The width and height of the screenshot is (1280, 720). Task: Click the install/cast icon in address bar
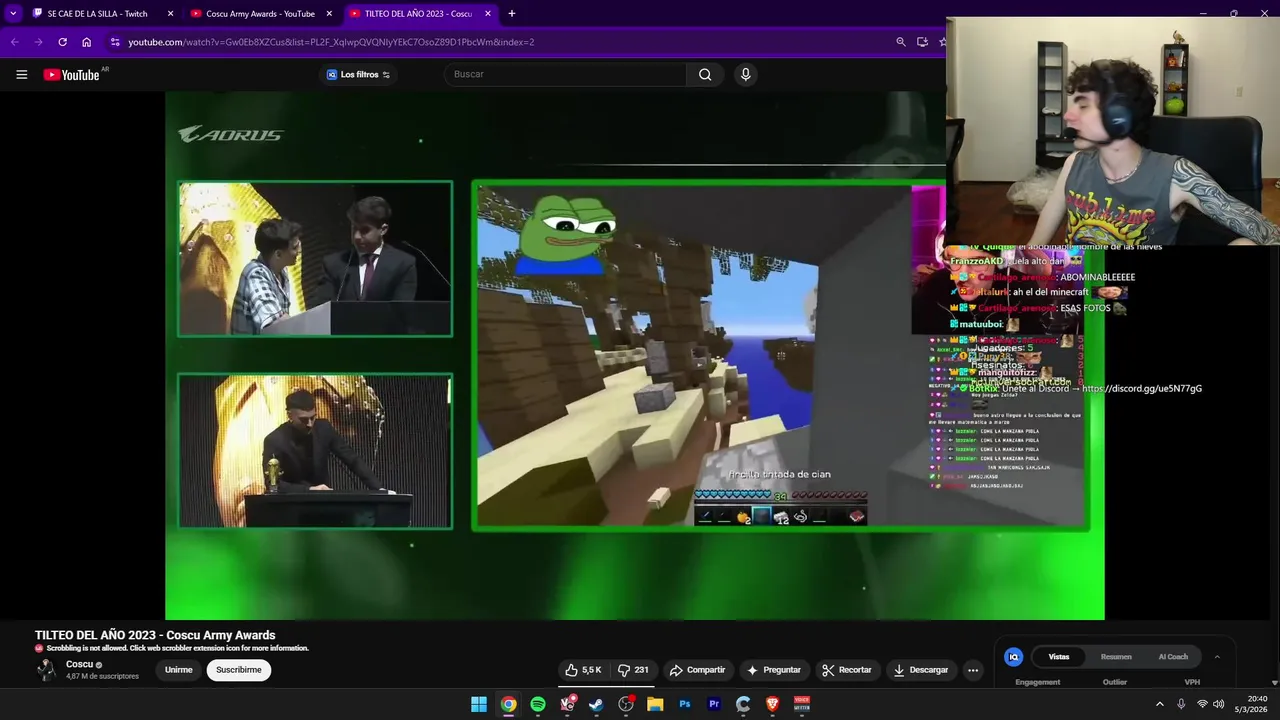pos(922,42)
